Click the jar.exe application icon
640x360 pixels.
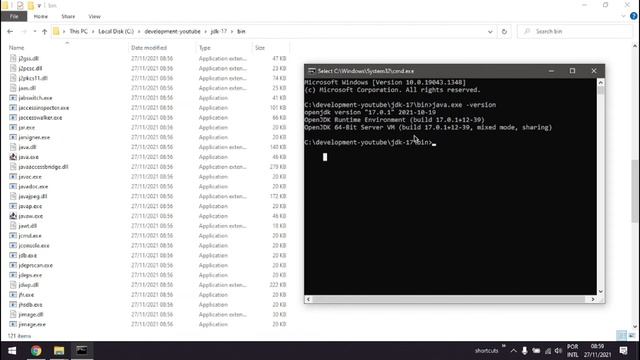click(x=13, y=127)
